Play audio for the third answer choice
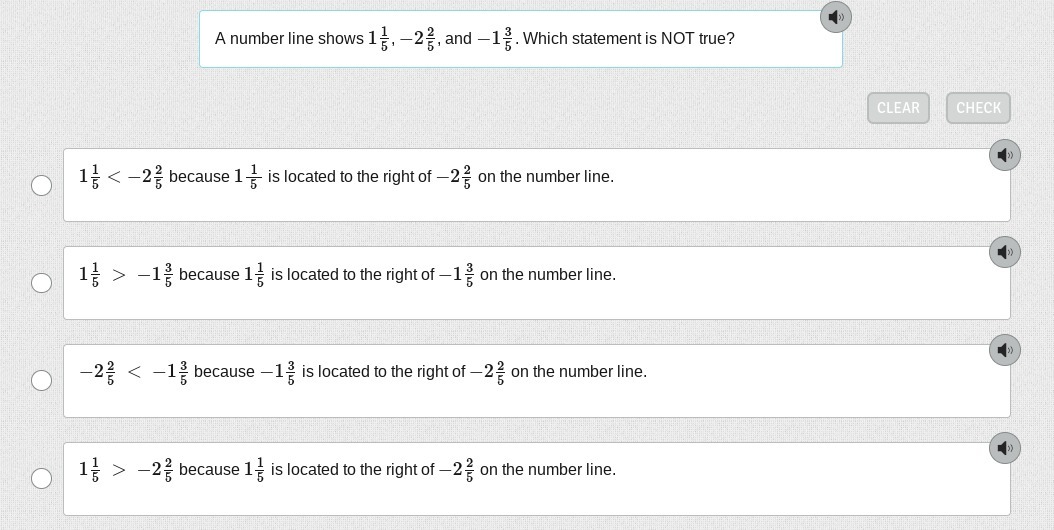The width and height of the screenshot is (1054, 530). 1004,350
